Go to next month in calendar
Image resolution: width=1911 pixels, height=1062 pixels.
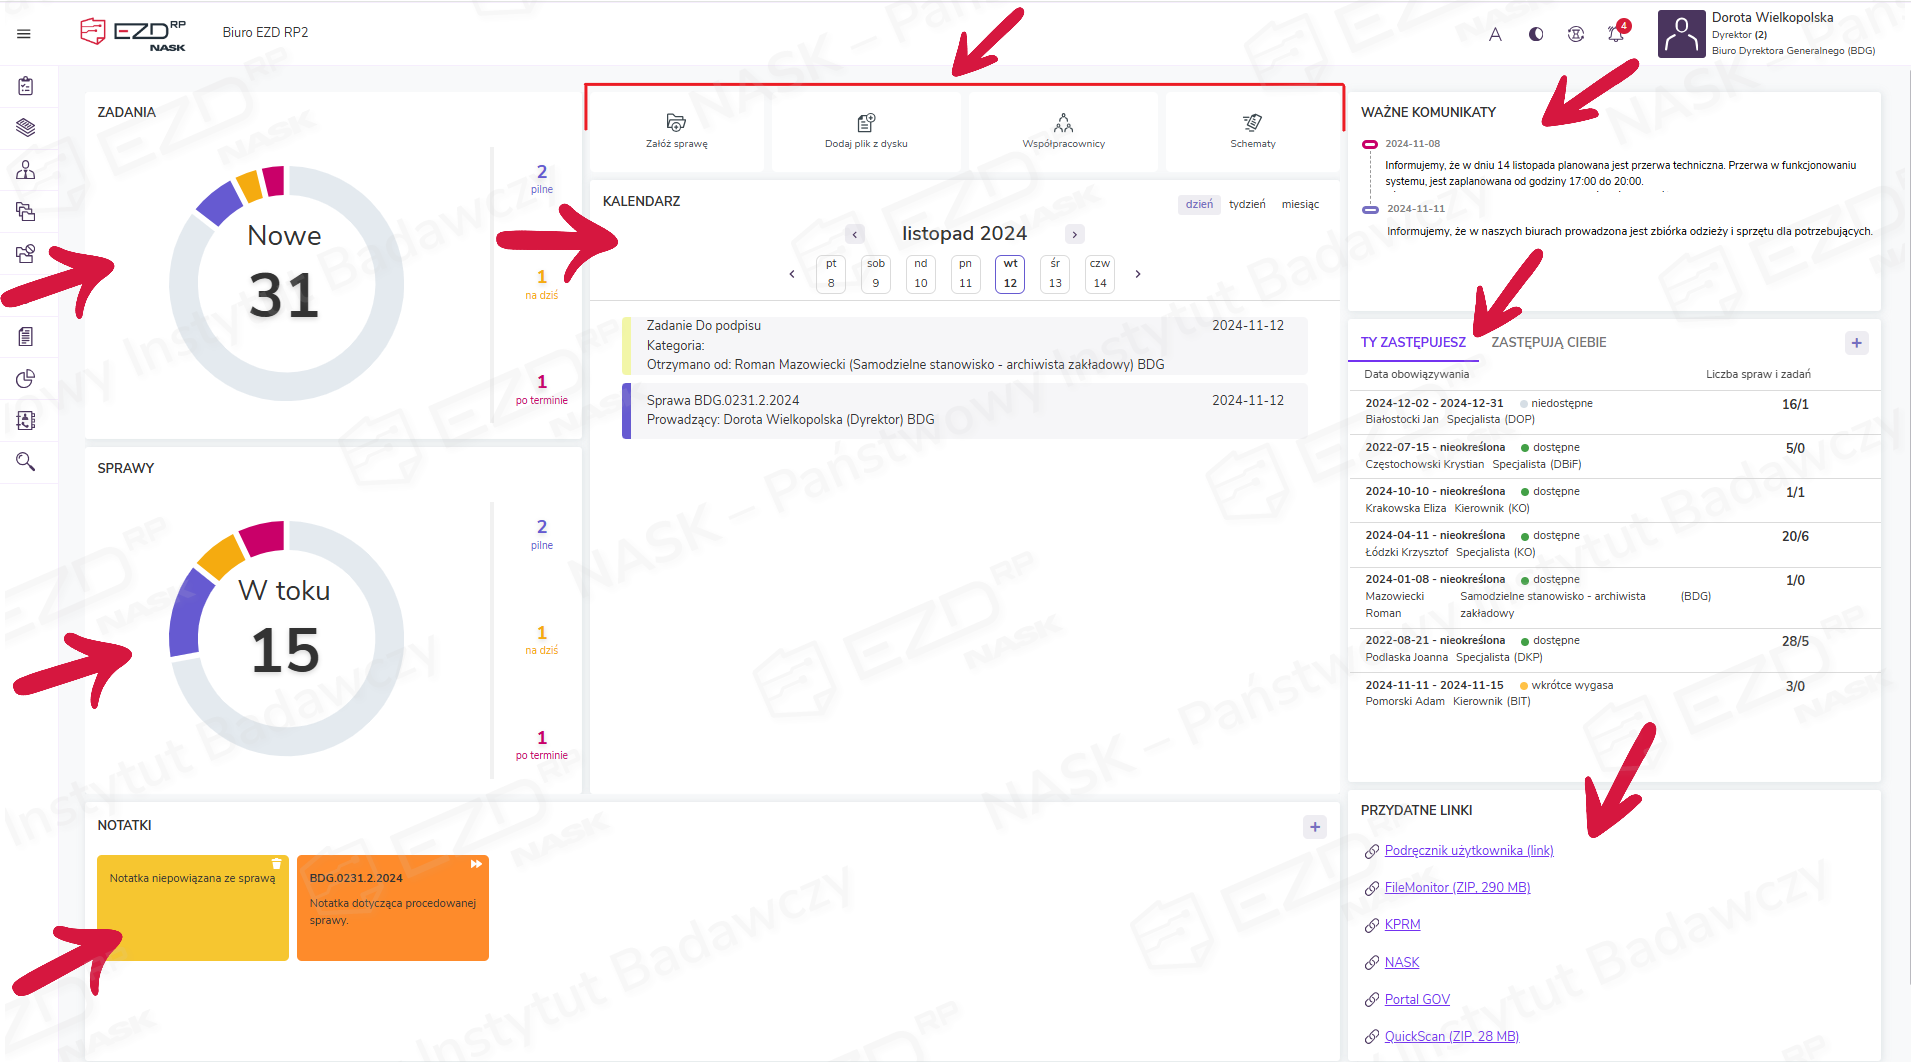[1075, 234]
